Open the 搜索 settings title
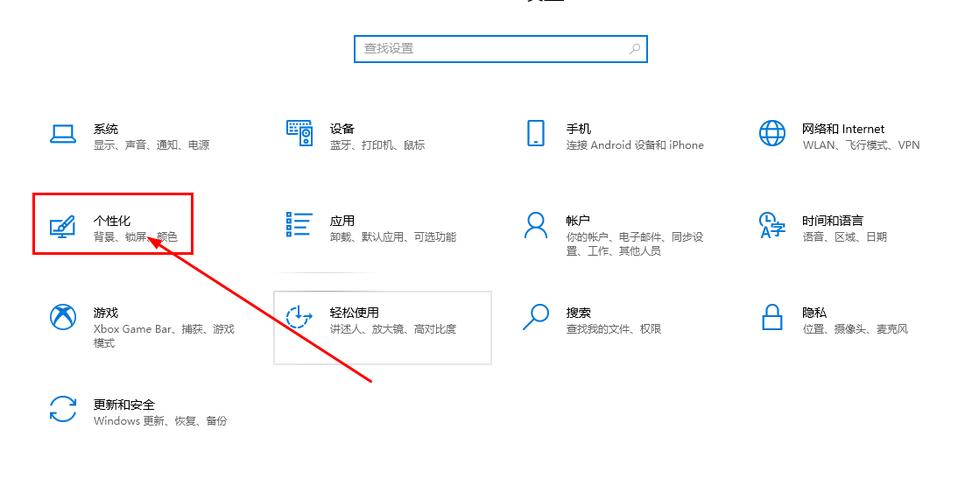The image size is (979, 500). point(578,313)
